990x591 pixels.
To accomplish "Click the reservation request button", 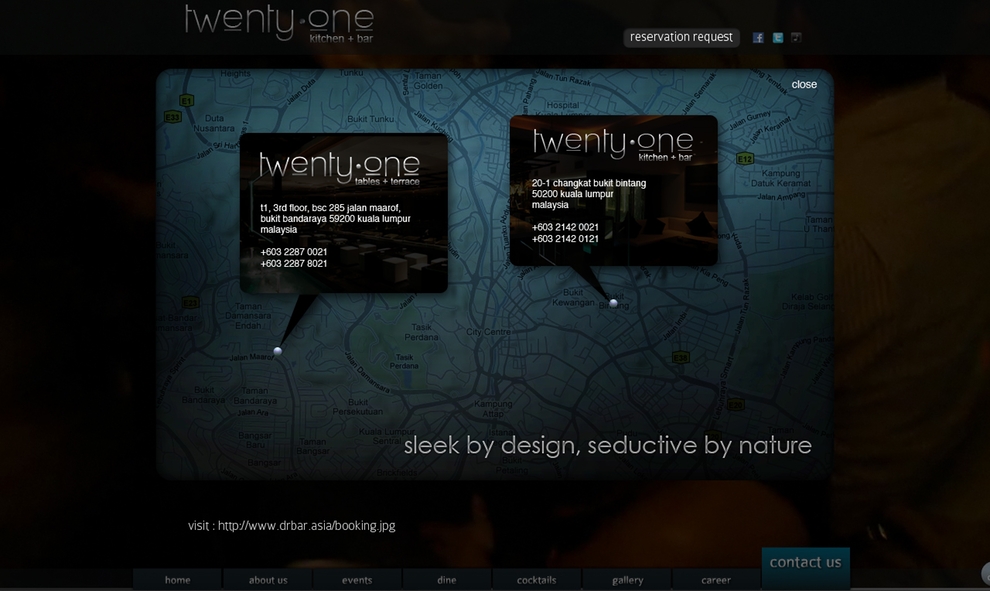I will (x=681, y=37).
